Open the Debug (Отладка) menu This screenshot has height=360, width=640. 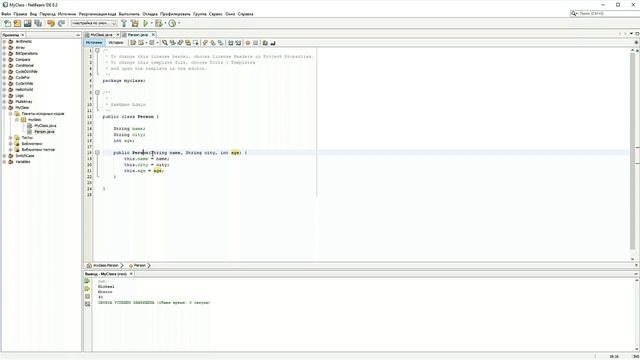tap(150, 14)
